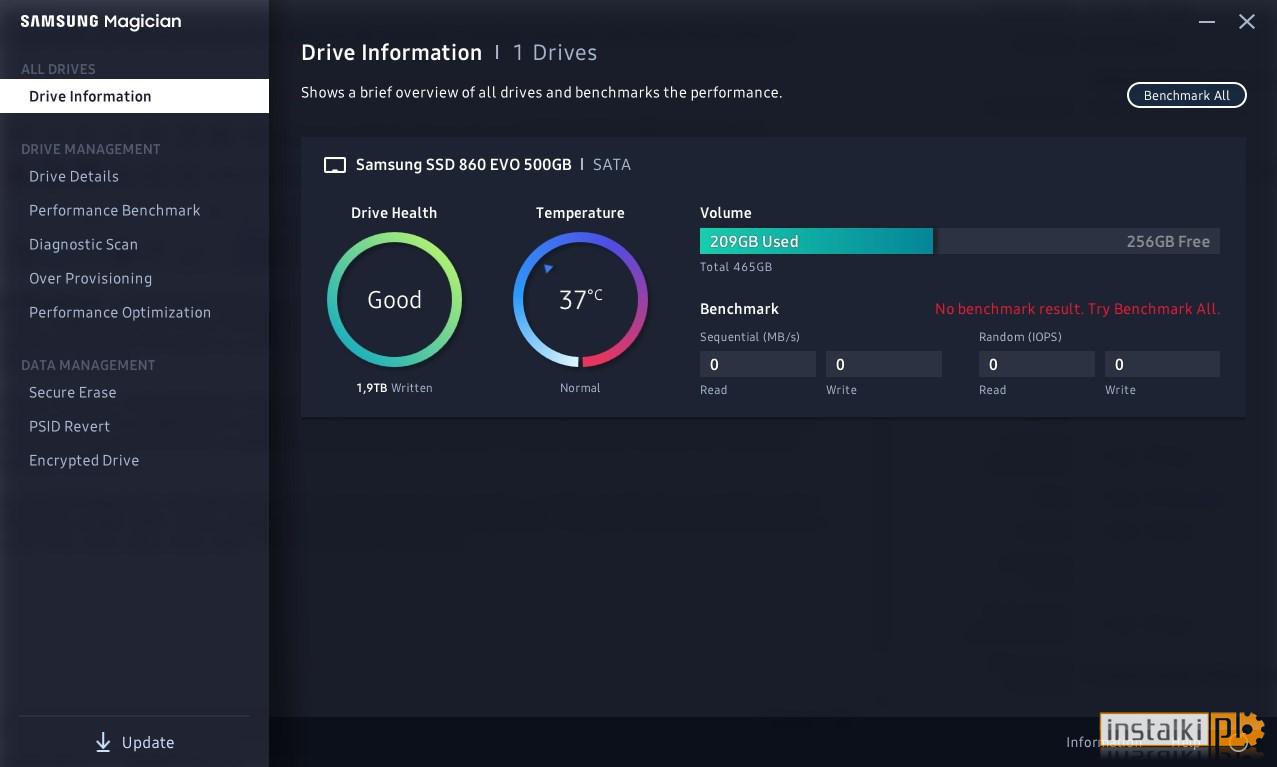Select Drive Information in the sidebar
1277x767 pixels.
point(134,96)
